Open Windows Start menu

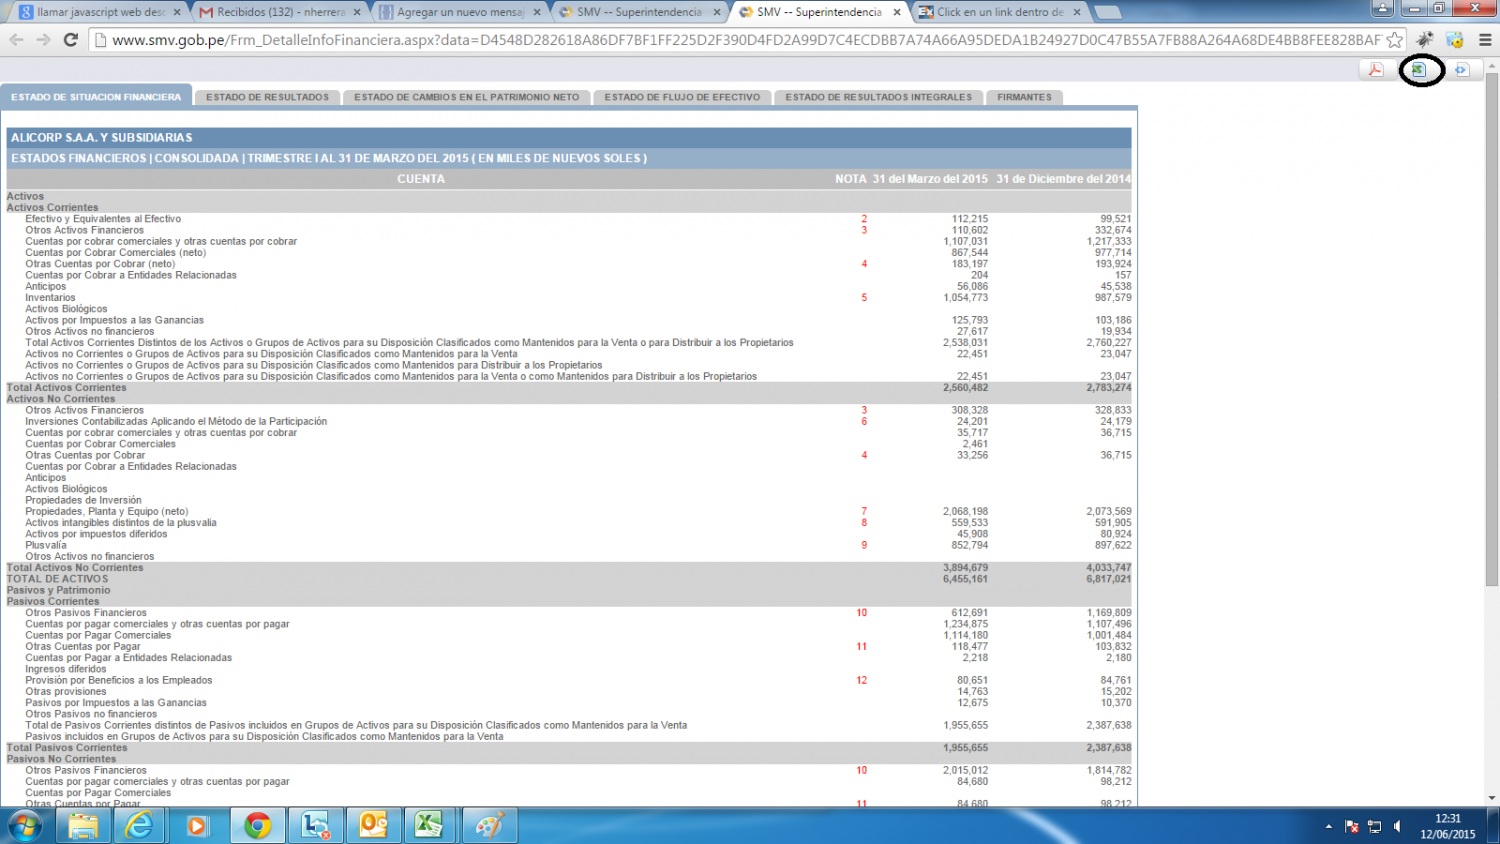pos(25,826)
